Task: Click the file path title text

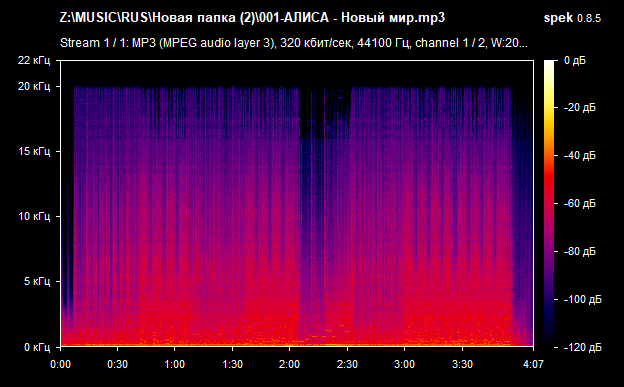Action: pyautogui.click(x=252, y=18)
